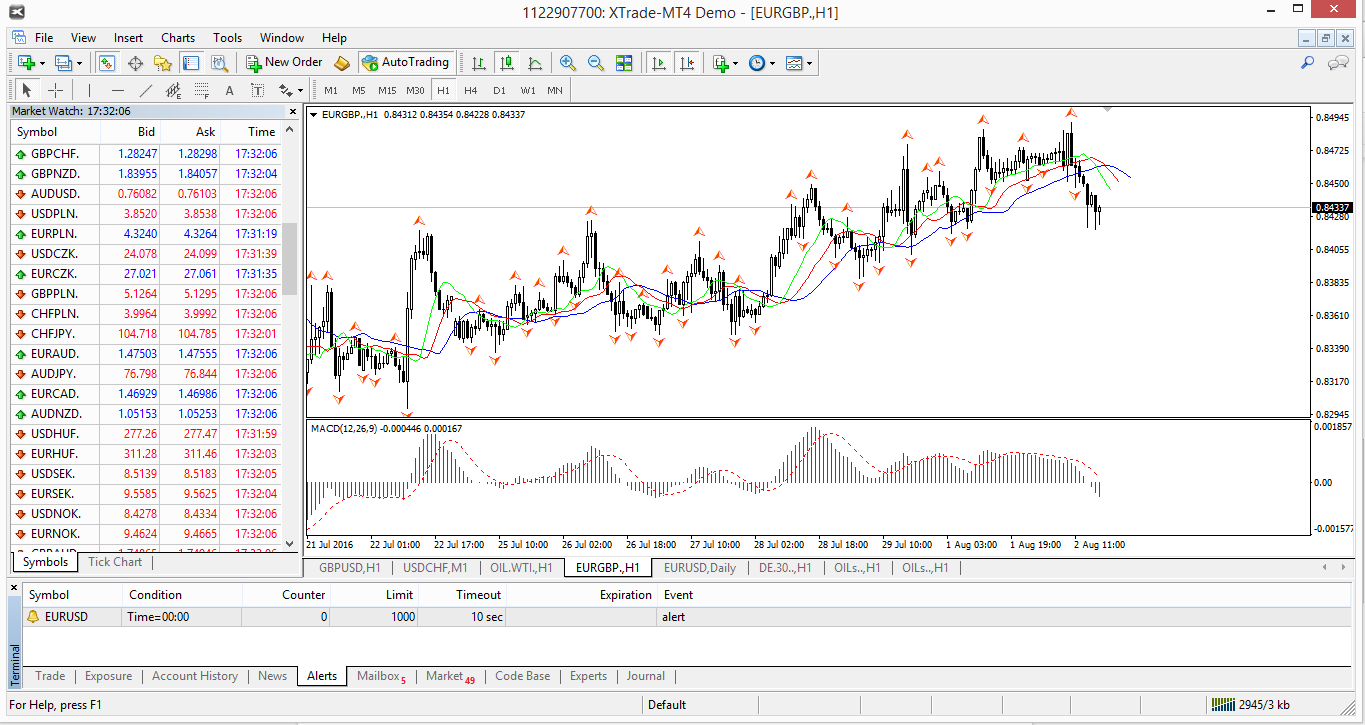
Task: Select the Fibonacci retracement tool
Action: pos(201,90)
